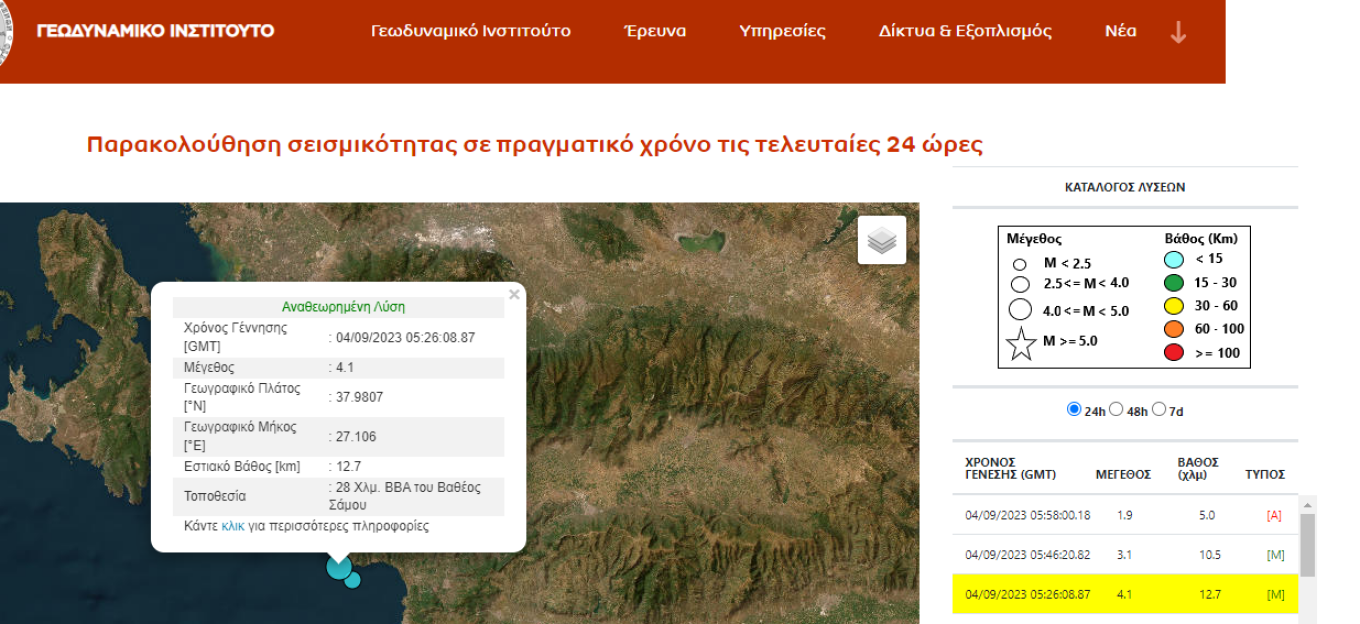The image size is (1360, 624).
Task: Expand Δίκτυα & Εξοπλισμός menu
Action: (965, 31)
